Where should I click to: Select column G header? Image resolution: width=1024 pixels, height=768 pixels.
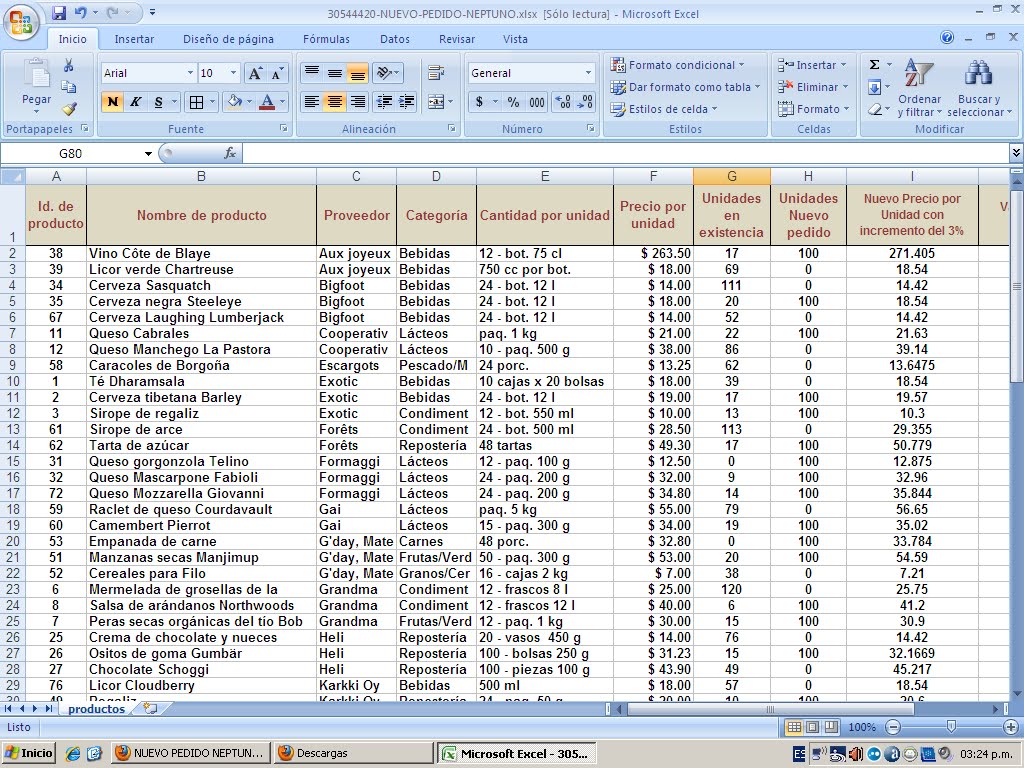click(x=731, y=176)
